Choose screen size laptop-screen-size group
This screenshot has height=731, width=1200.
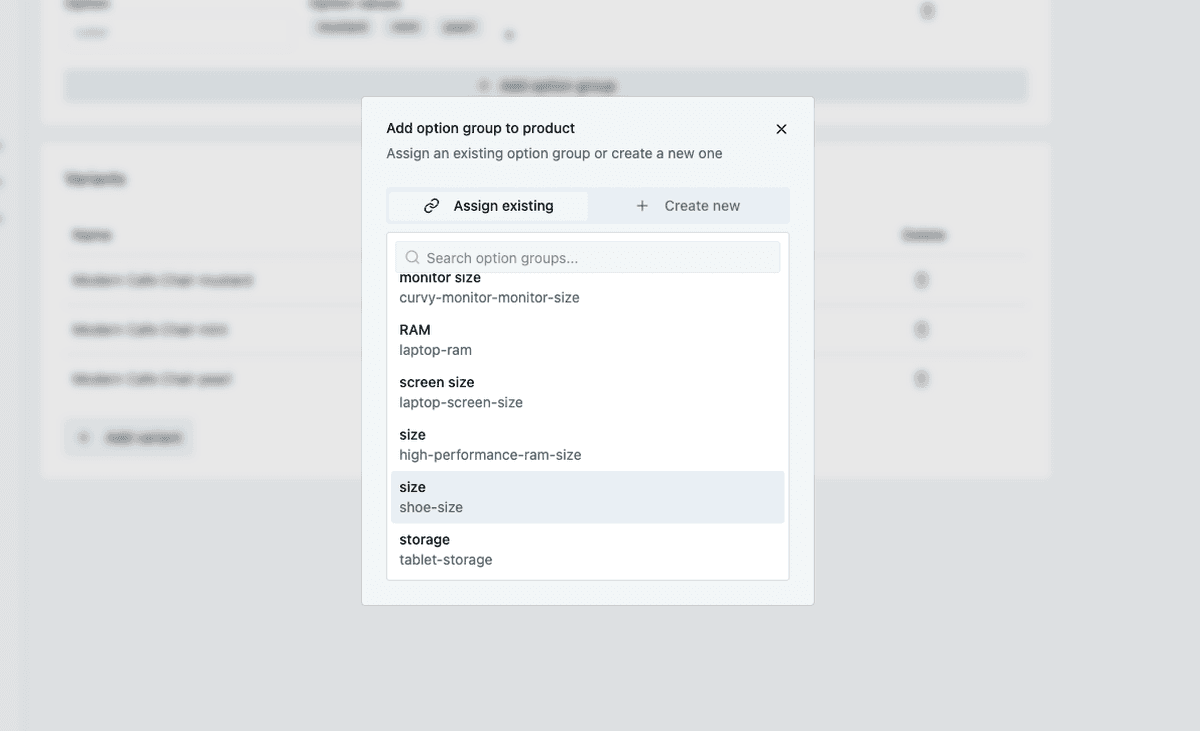[587, 392]
